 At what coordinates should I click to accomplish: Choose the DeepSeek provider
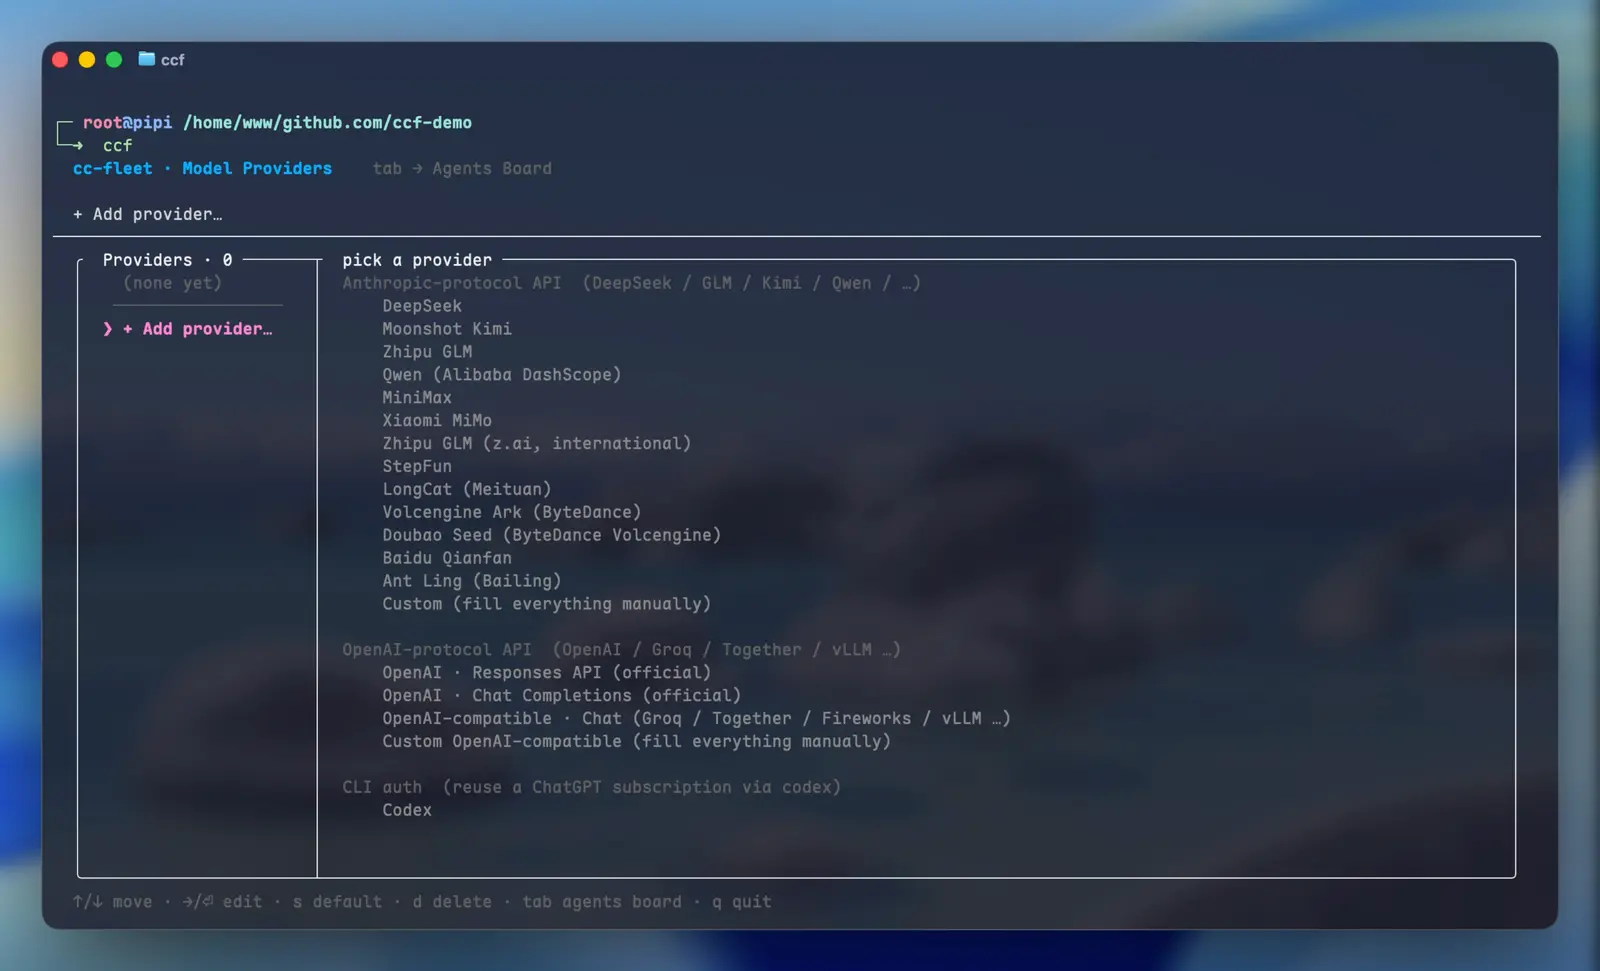[x=422, y=306]
